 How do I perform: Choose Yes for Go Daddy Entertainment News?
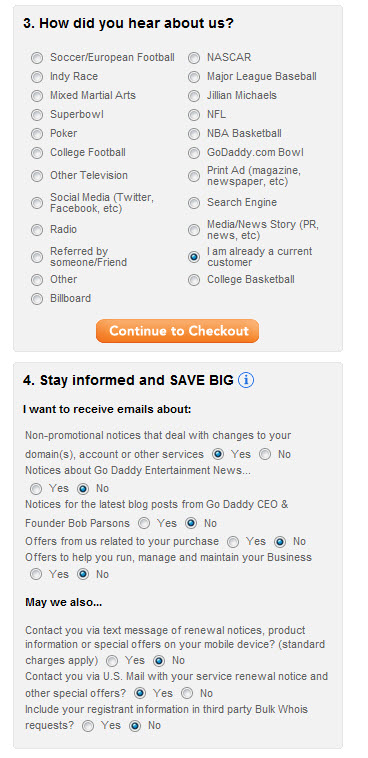[x=36, y=489]
